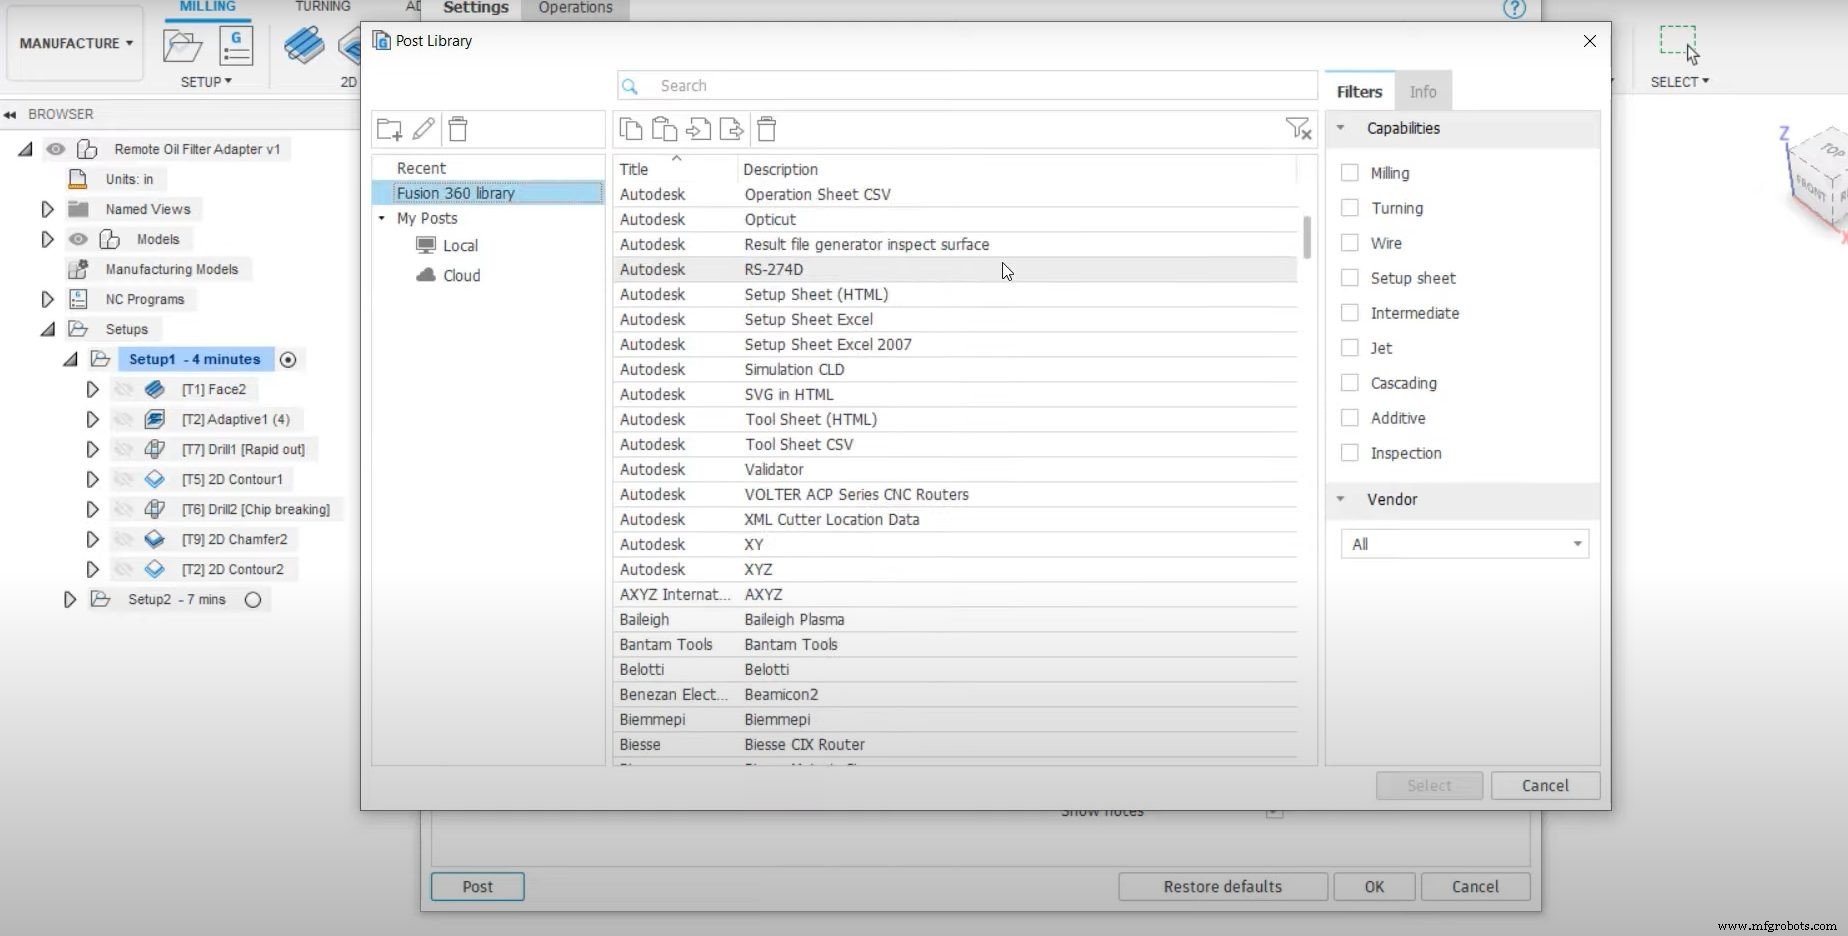Enable the Milling capability checkbox
The width and height of the screenshot is (1848, 936).
(1350, 173)
